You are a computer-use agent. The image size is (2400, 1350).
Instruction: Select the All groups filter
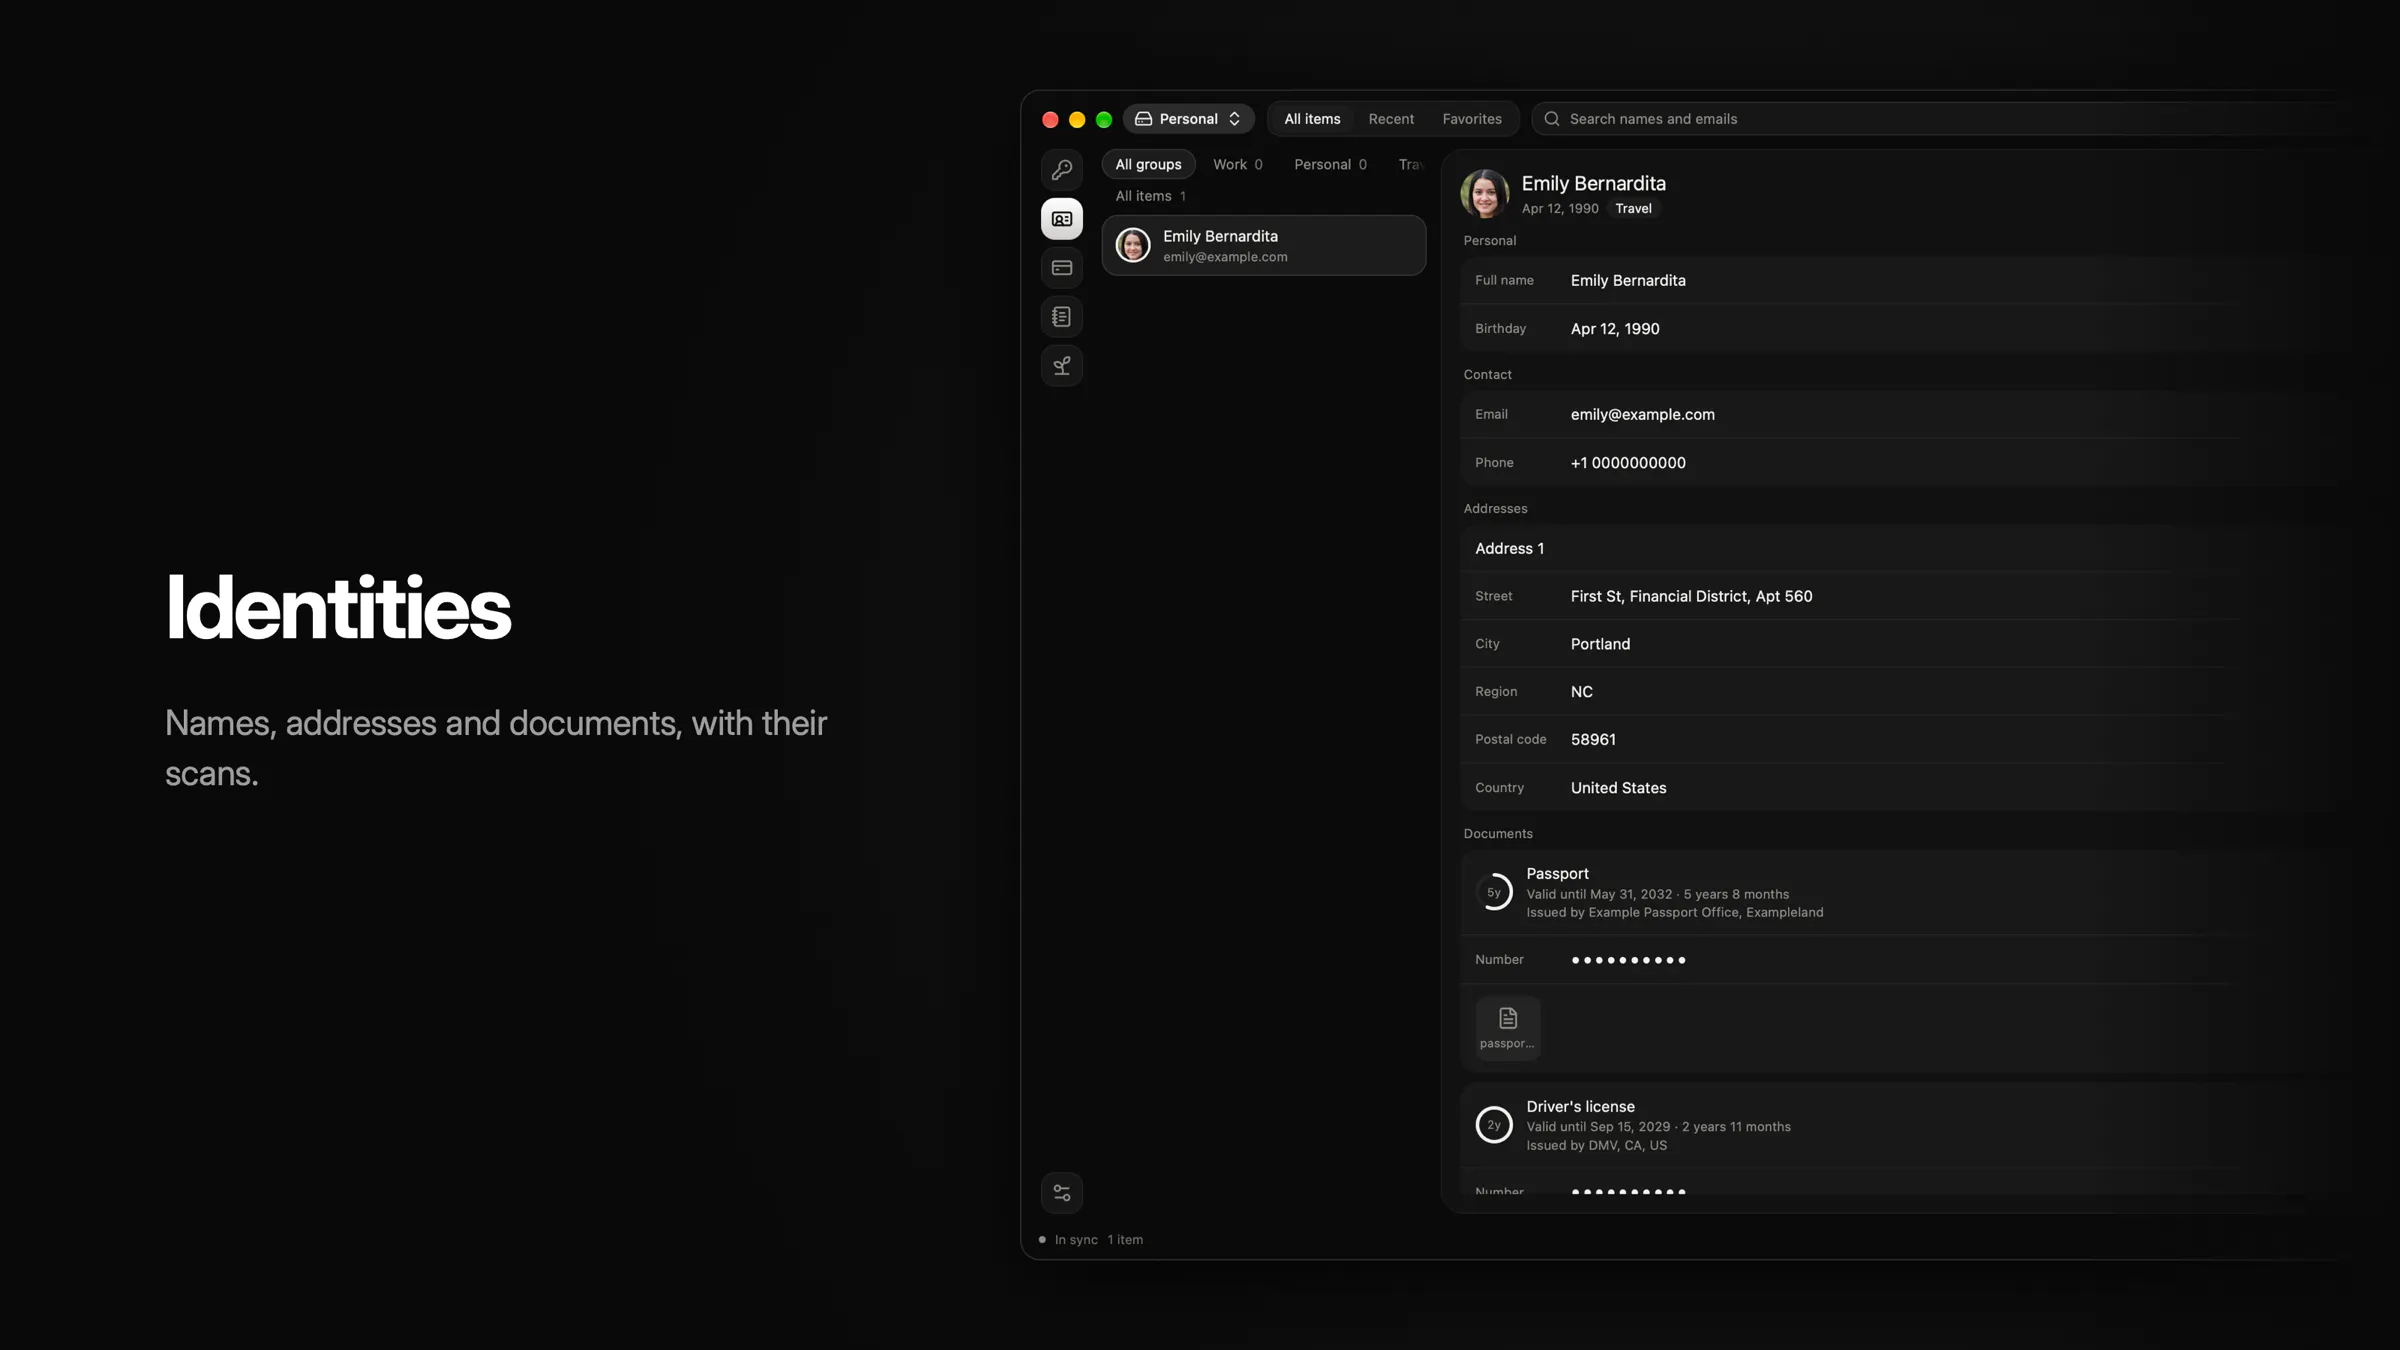coord(1148,165)
